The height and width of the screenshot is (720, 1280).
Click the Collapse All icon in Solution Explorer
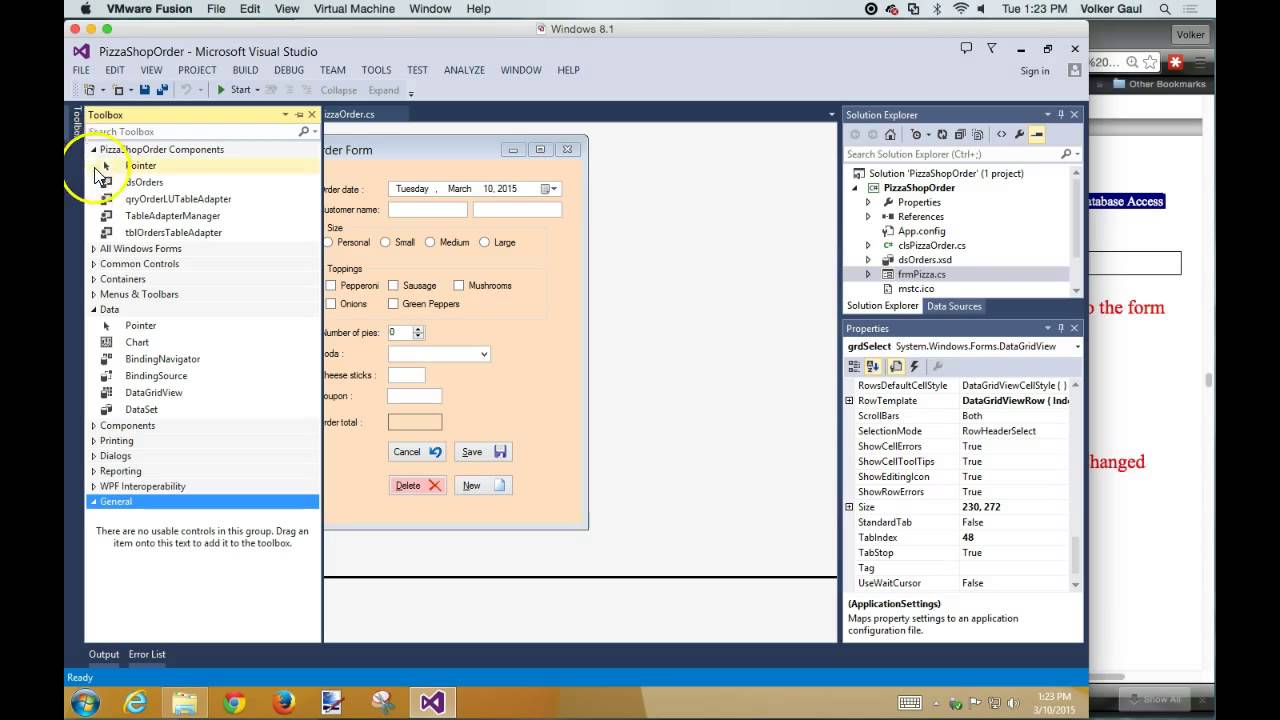960,134
